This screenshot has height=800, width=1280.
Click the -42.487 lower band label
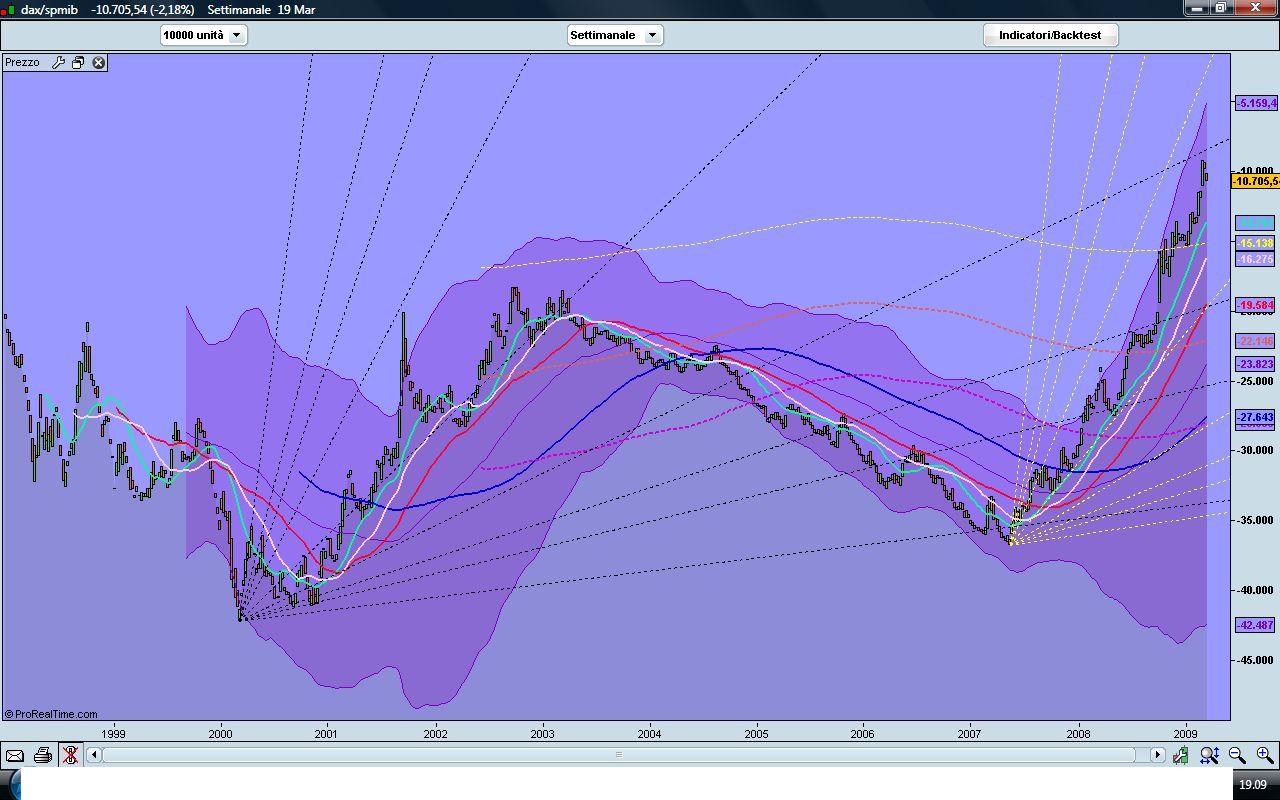[1255, 625]
